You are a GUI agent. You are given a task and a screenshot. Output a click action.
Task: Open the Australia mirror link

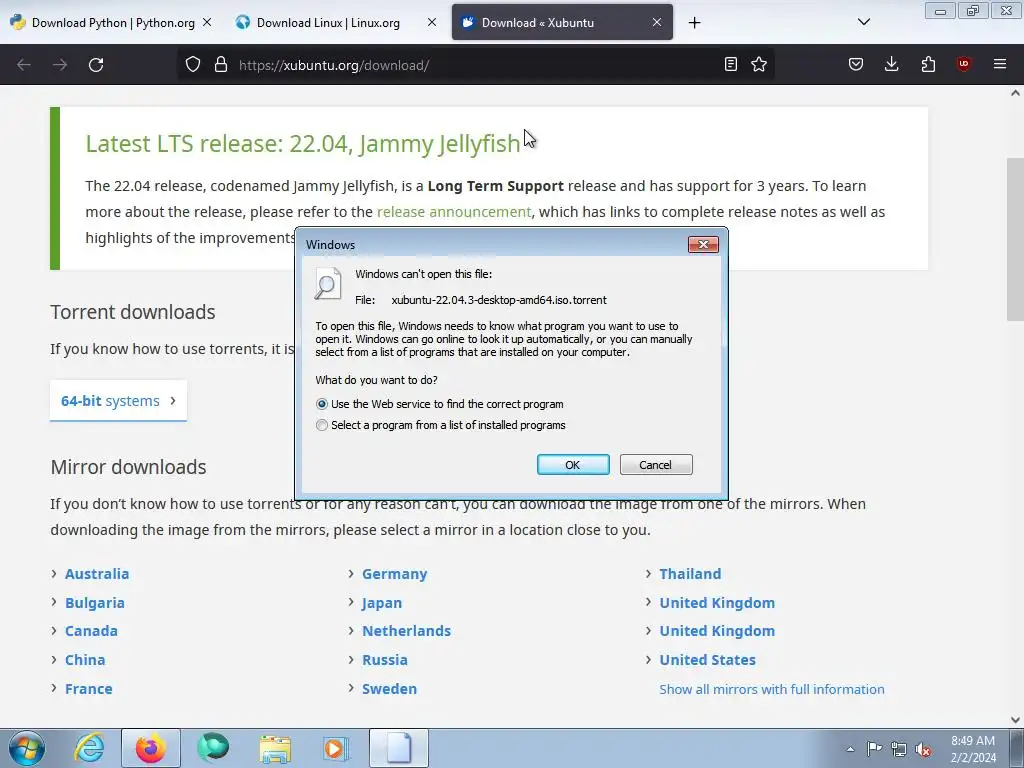(97, 574)
